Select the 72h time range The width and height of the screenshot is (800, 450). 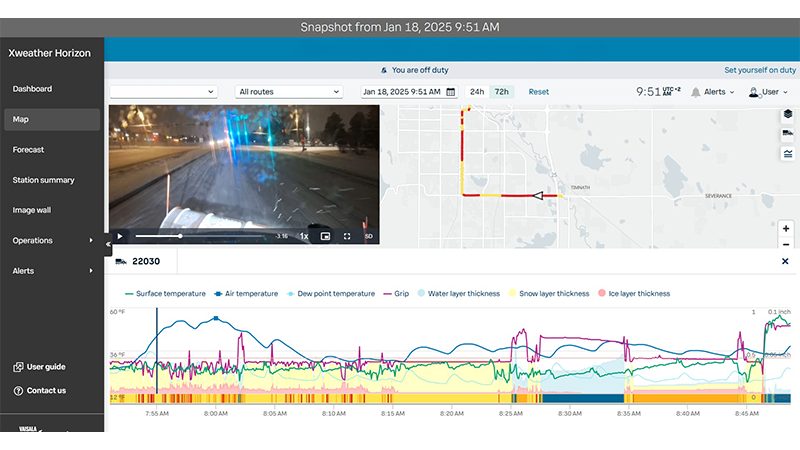click(x=502, y=92)
